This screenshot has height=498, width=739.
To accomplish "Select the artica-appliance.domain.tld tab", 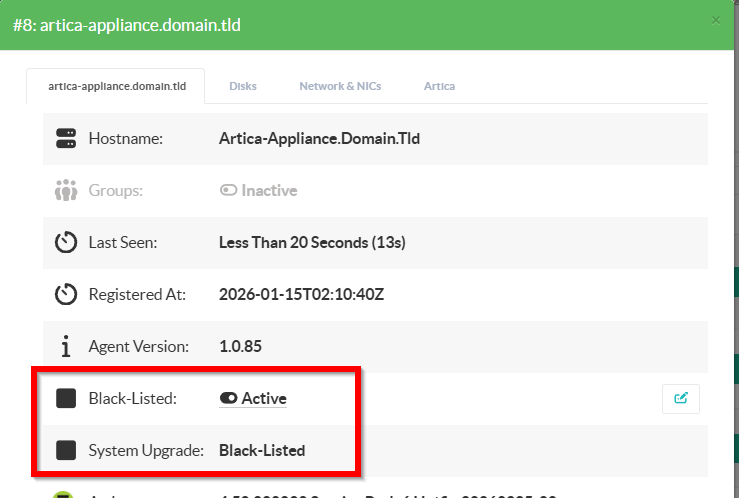I will point(116,86).
